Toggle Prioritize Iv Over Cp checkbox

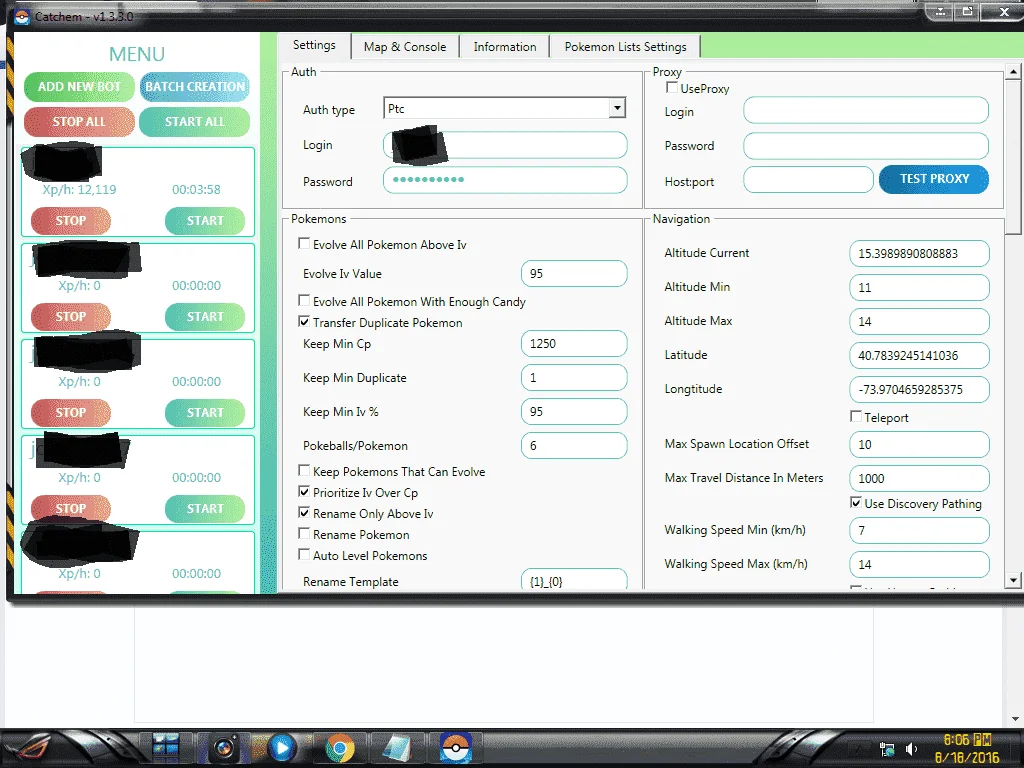[x=304, y=491]
